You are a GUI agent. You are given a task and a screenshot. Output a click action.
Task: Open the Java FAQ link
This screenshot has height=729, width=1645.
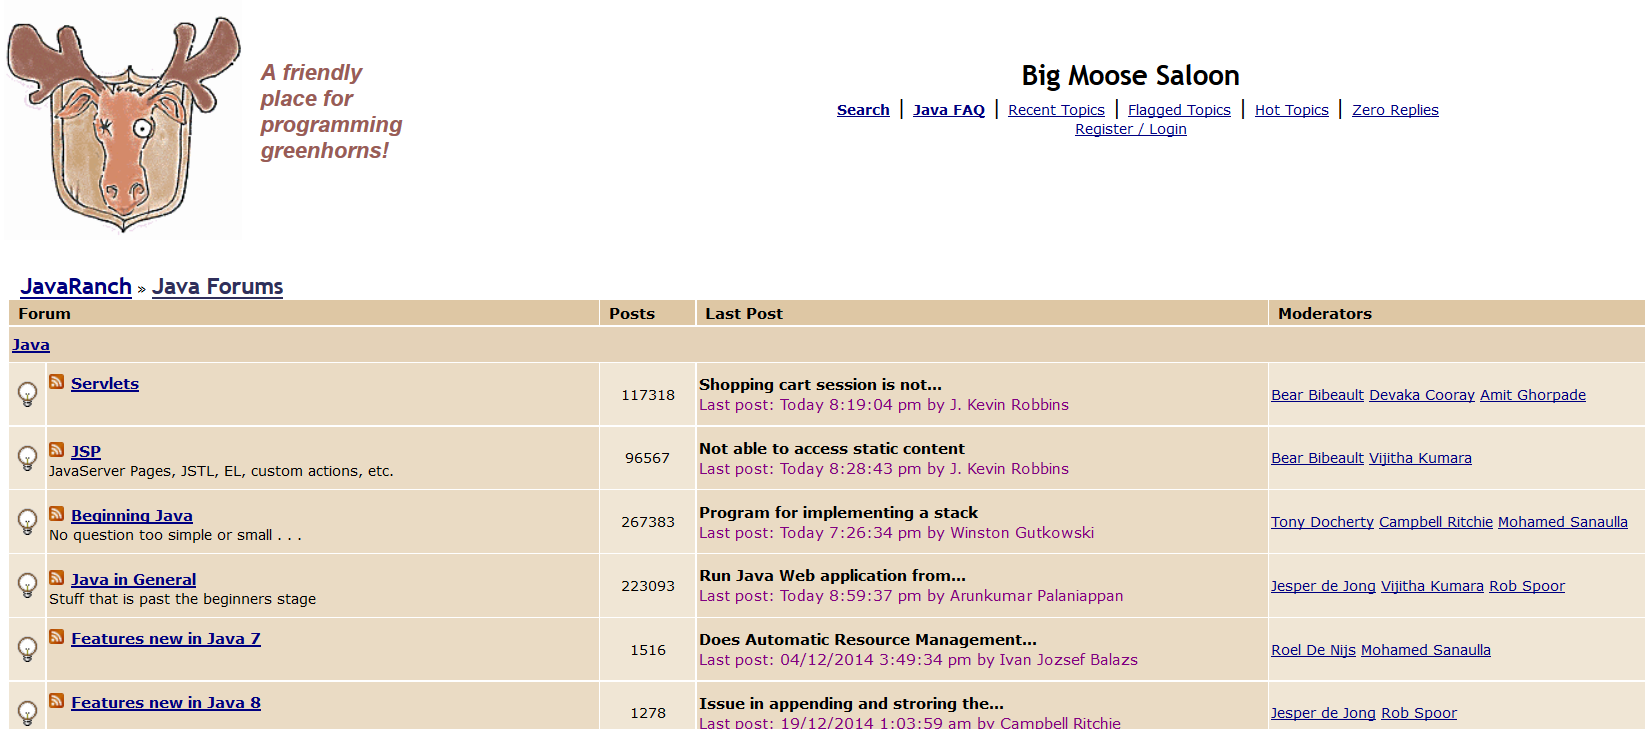pyautogui.click(x=949, y=110)
